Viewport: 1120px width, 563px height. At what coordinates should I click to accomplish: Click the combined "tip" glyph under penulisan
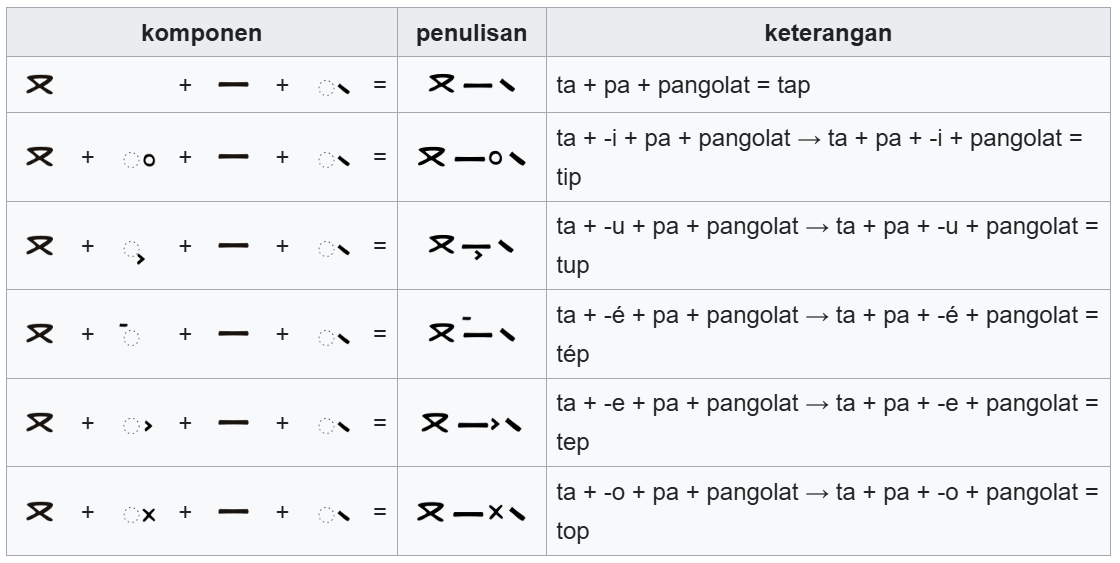tap(472, 158)
